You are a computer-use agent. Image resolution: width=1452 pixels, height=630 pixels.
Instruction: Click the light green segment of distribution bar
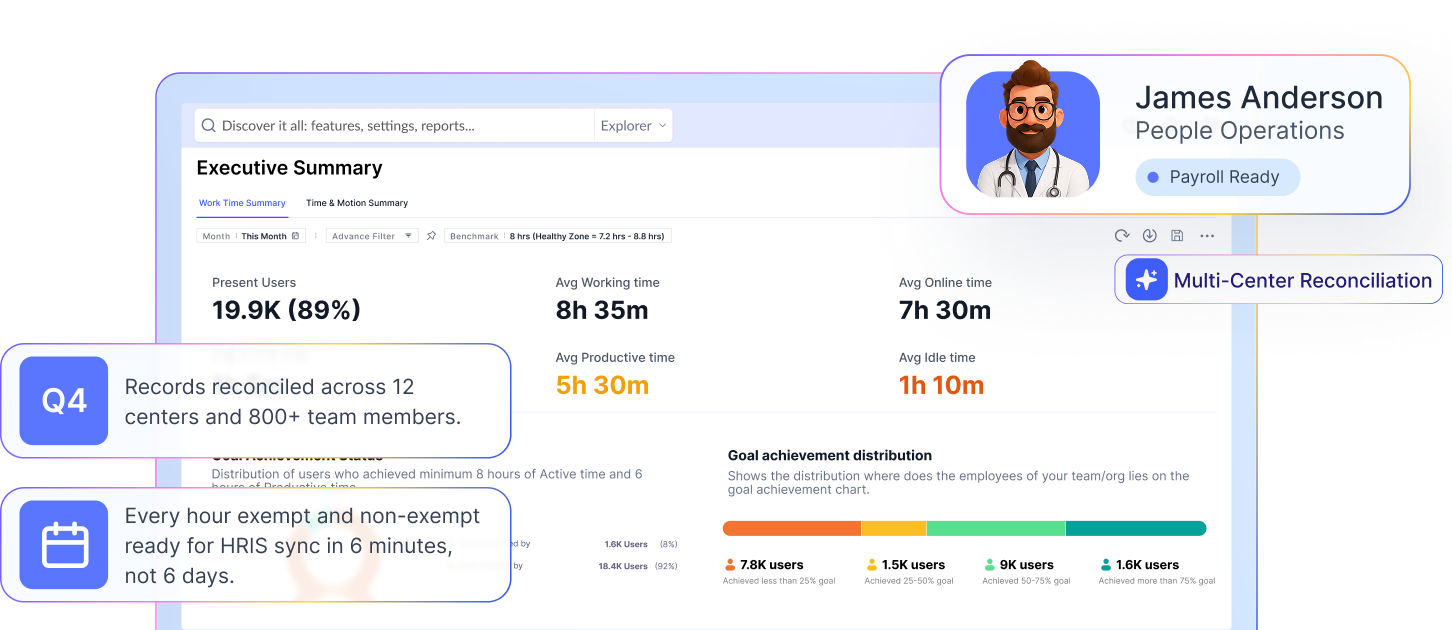[x=996, y=528]
